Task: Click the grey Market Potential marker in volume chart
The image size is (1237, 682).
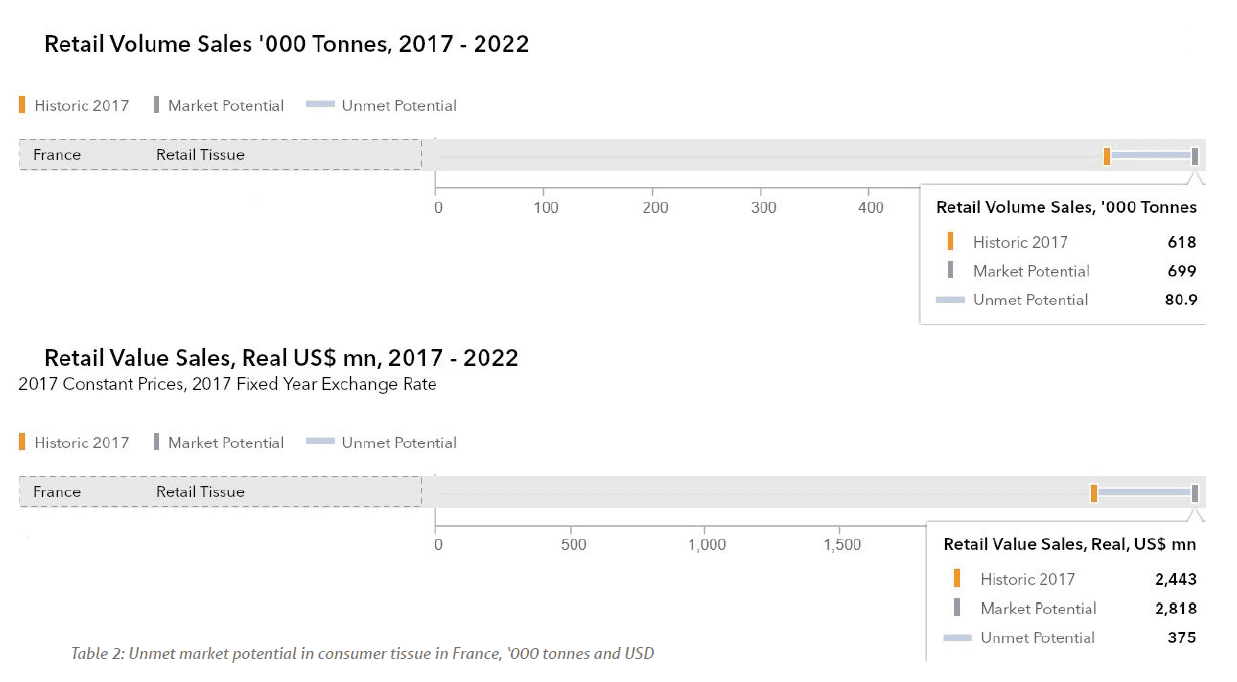Action: [x=1195, y=156]
